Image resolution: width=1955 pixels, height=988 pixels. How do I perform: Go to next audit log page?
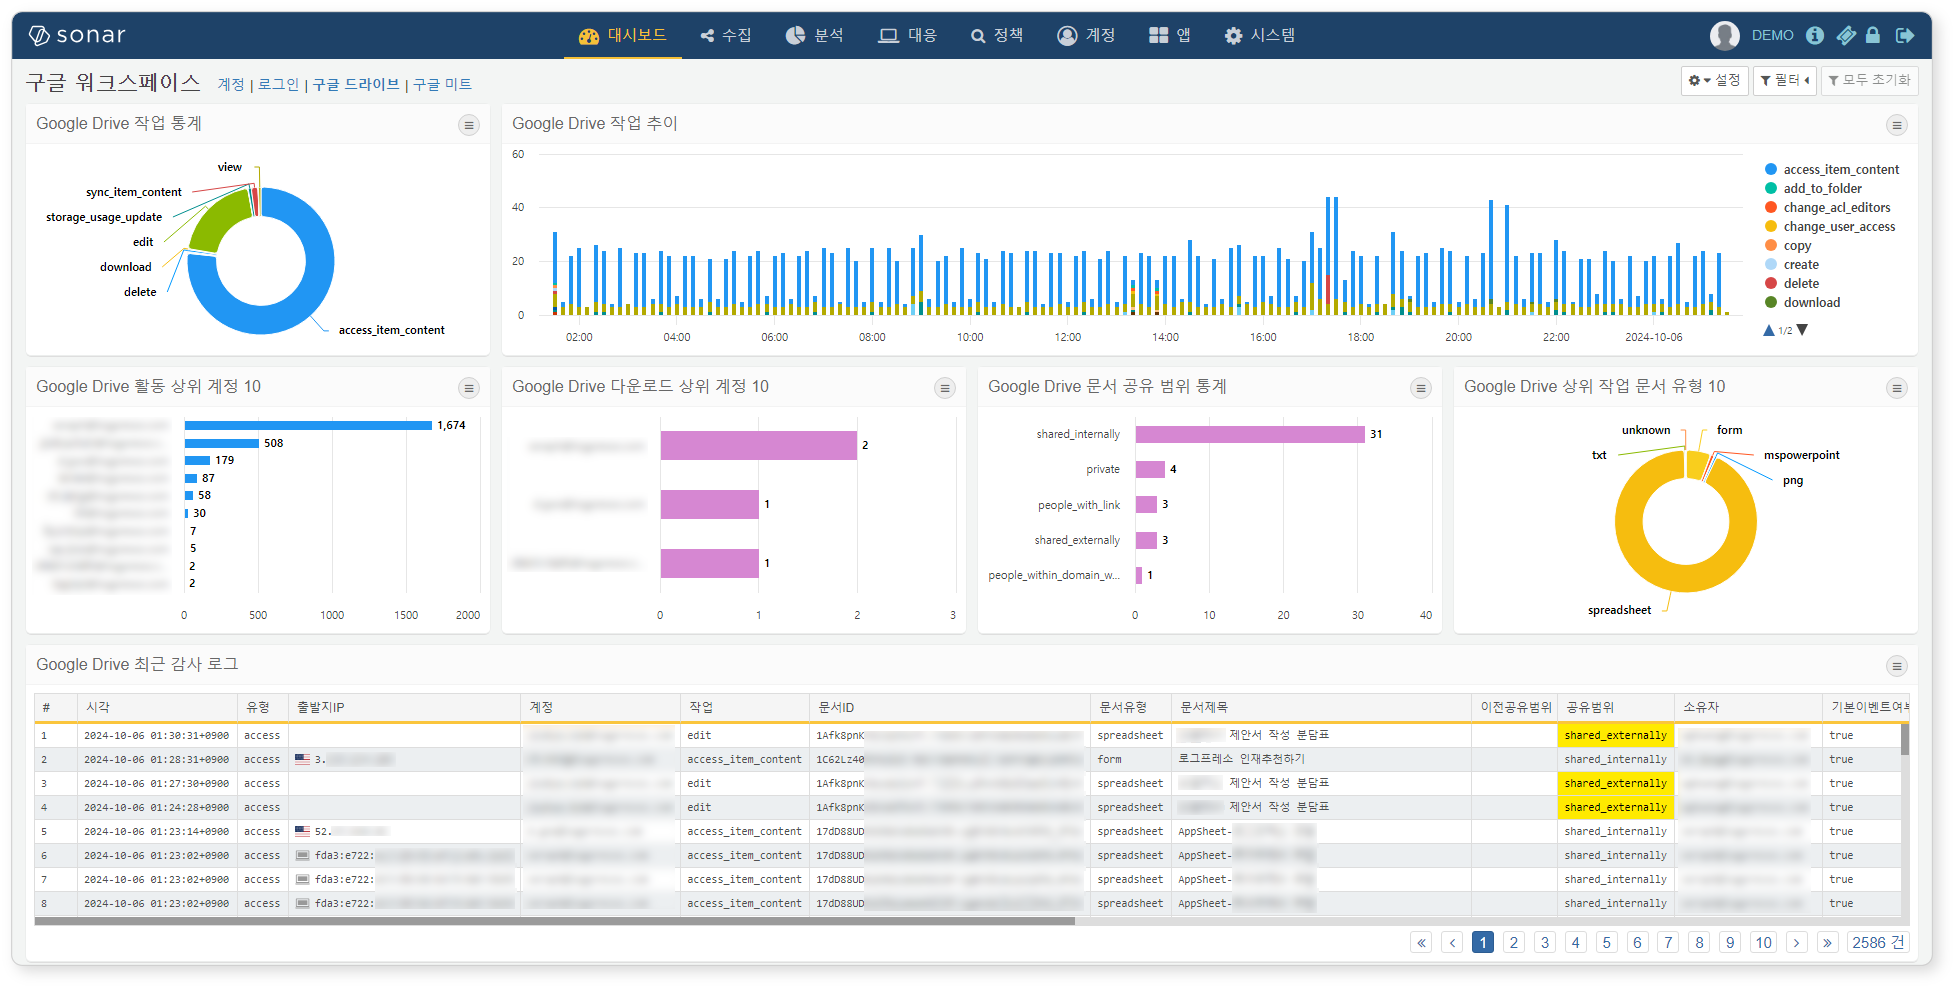[x=1797, y=942]
